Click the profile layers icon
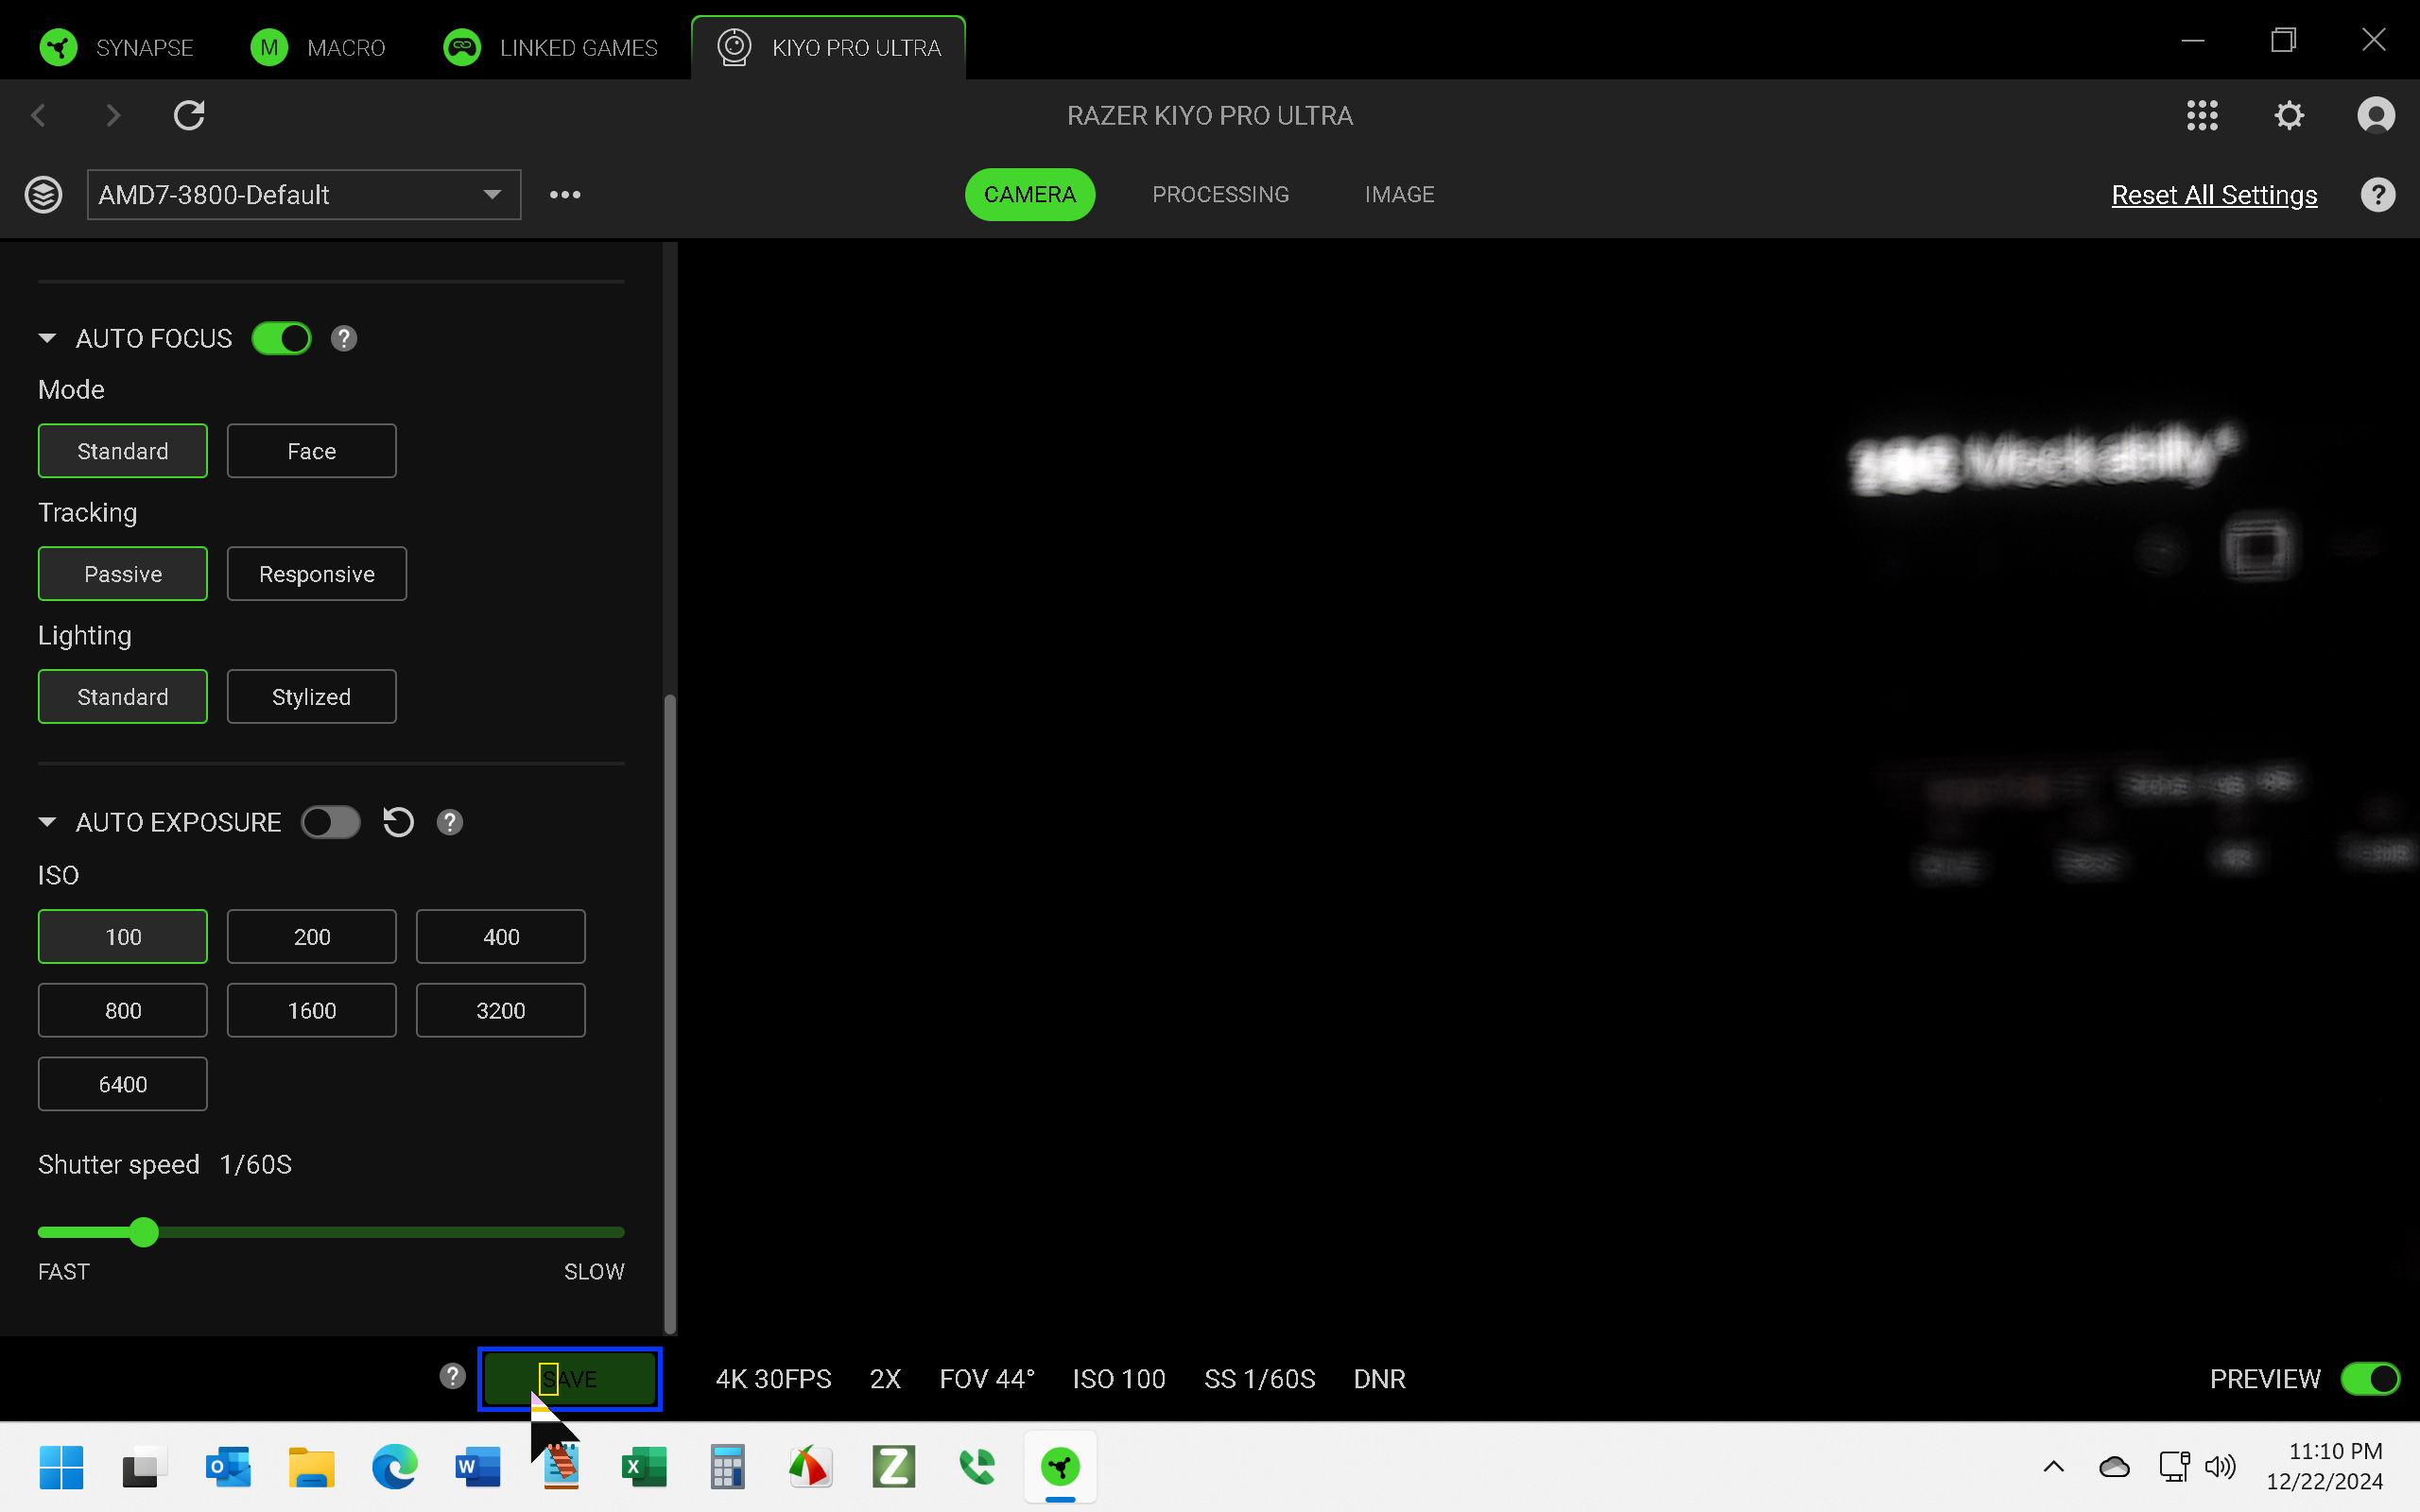The width and height of the screenshot is (2420, 1512). click(43, 195)
